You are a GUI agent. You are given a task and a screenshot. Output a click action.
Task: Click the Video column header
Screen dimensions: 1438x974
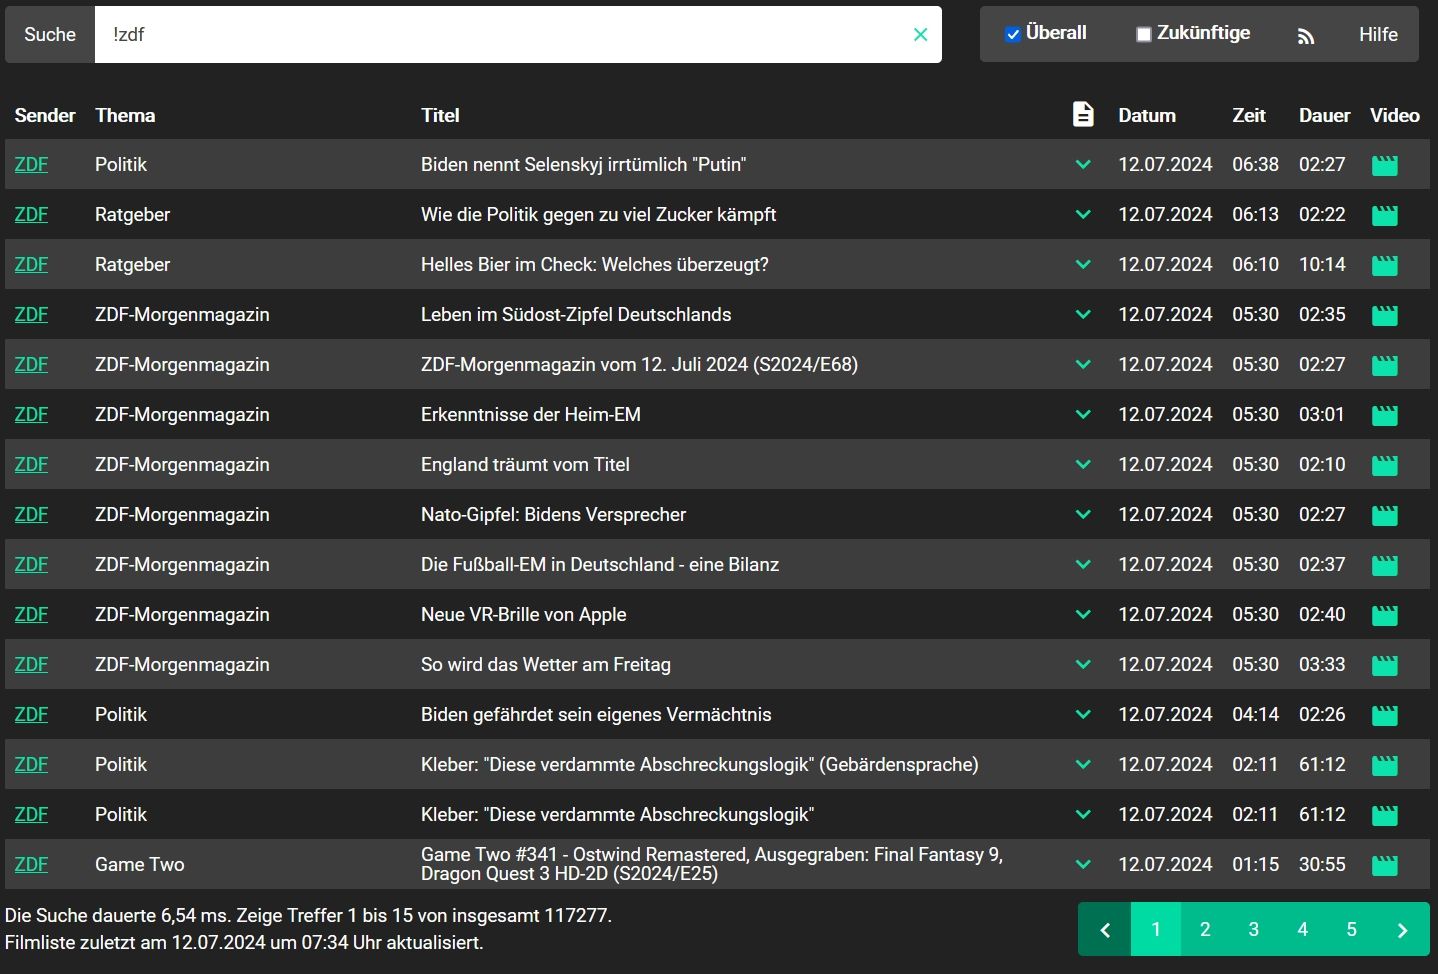1395,115
